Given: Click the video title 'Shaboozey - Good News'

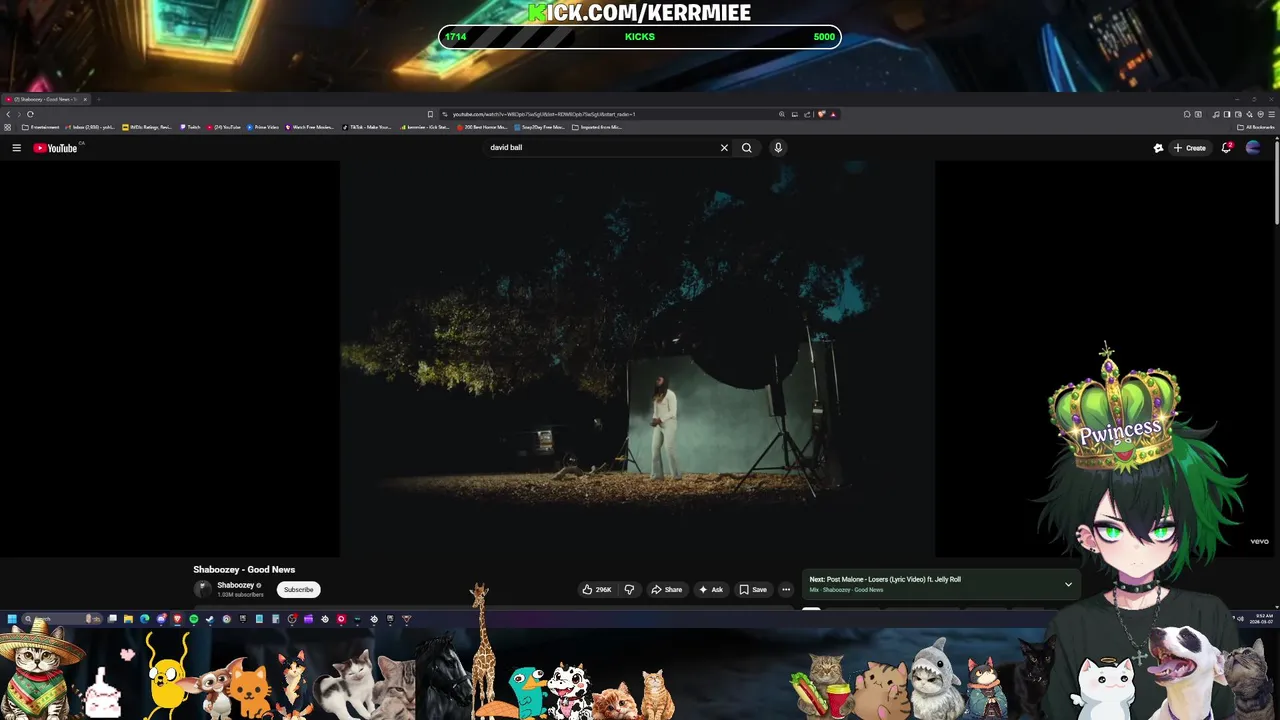Looking at the screenshot, I should pos(244,570).
